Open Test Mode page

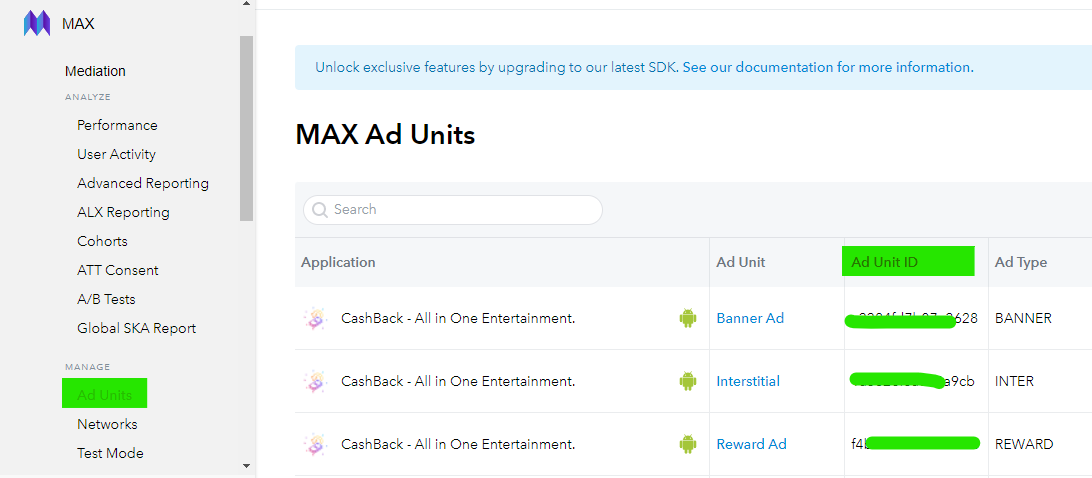click(x=110, y=454)
